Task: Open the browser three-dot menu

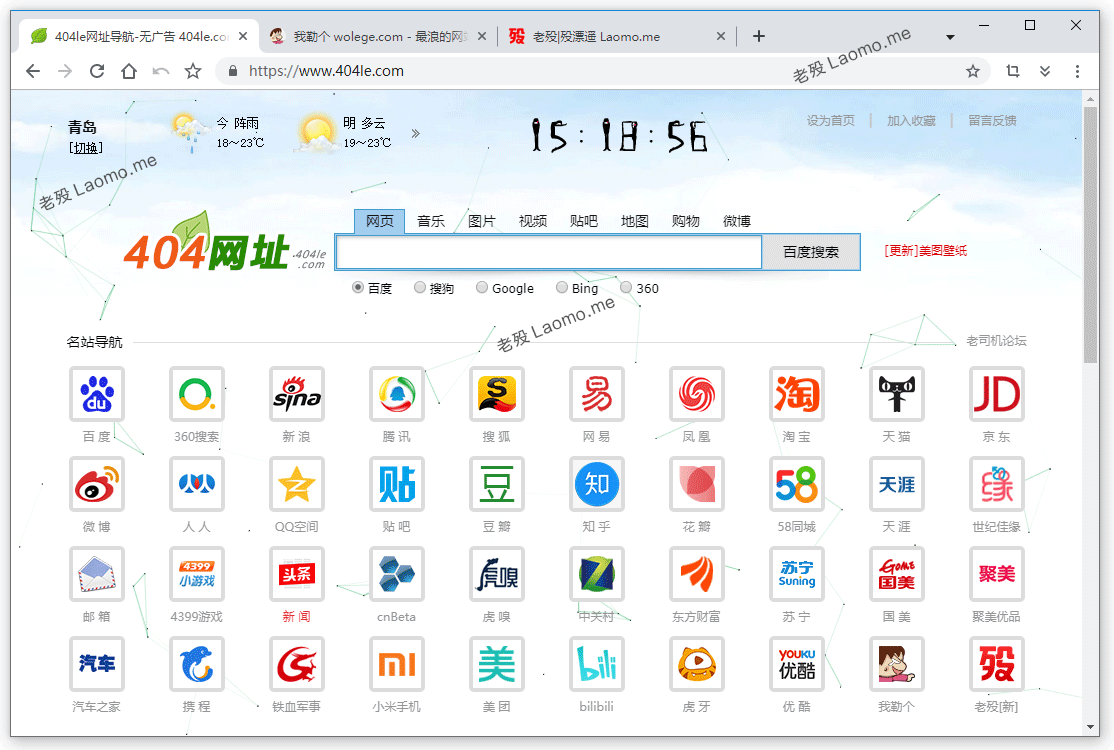Action: (x=1077, y=71)
